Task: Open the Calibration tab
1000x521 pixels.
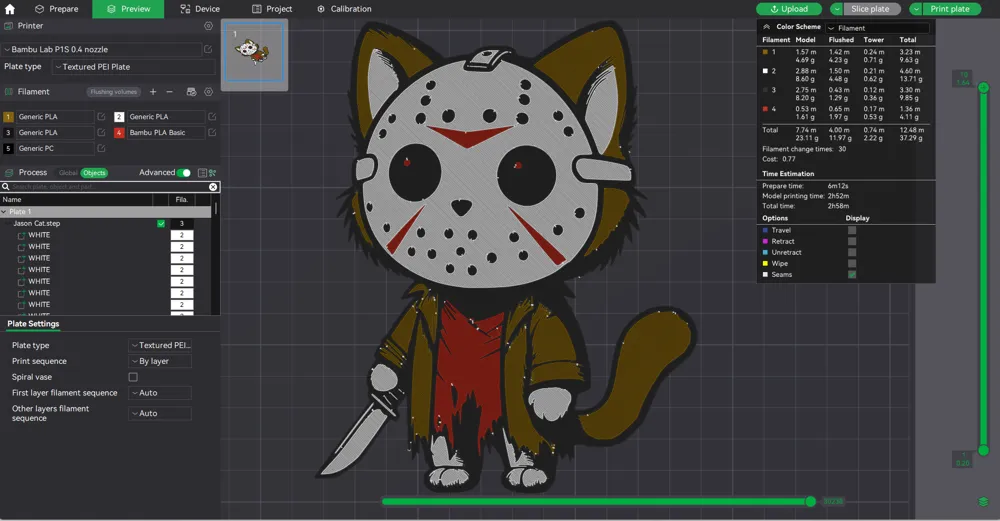Action: [344, 9]
